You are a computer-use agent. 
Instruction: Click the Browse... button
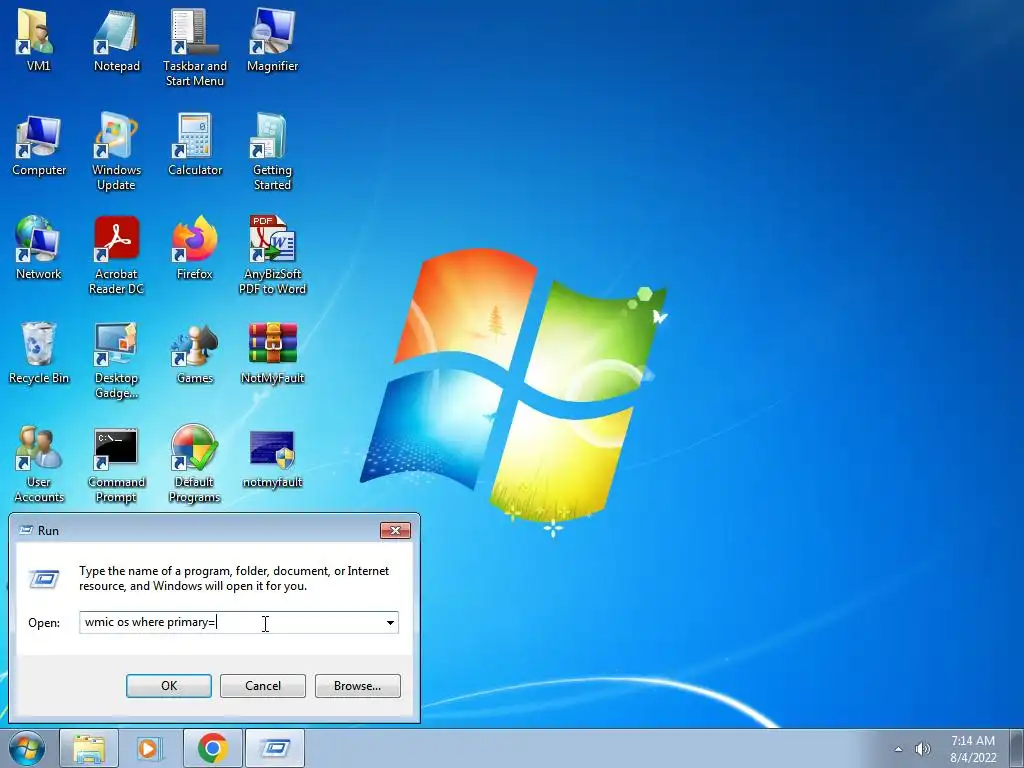tap(357, 686)
